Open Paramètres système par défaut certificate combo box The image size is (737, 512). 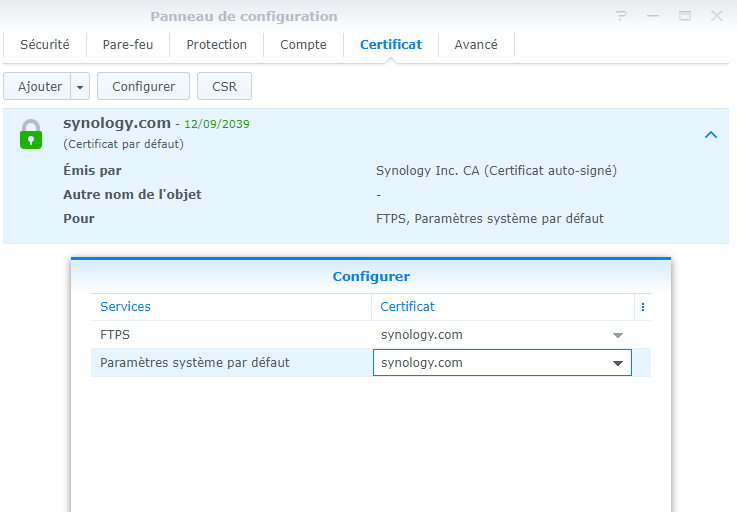[502, 362]
